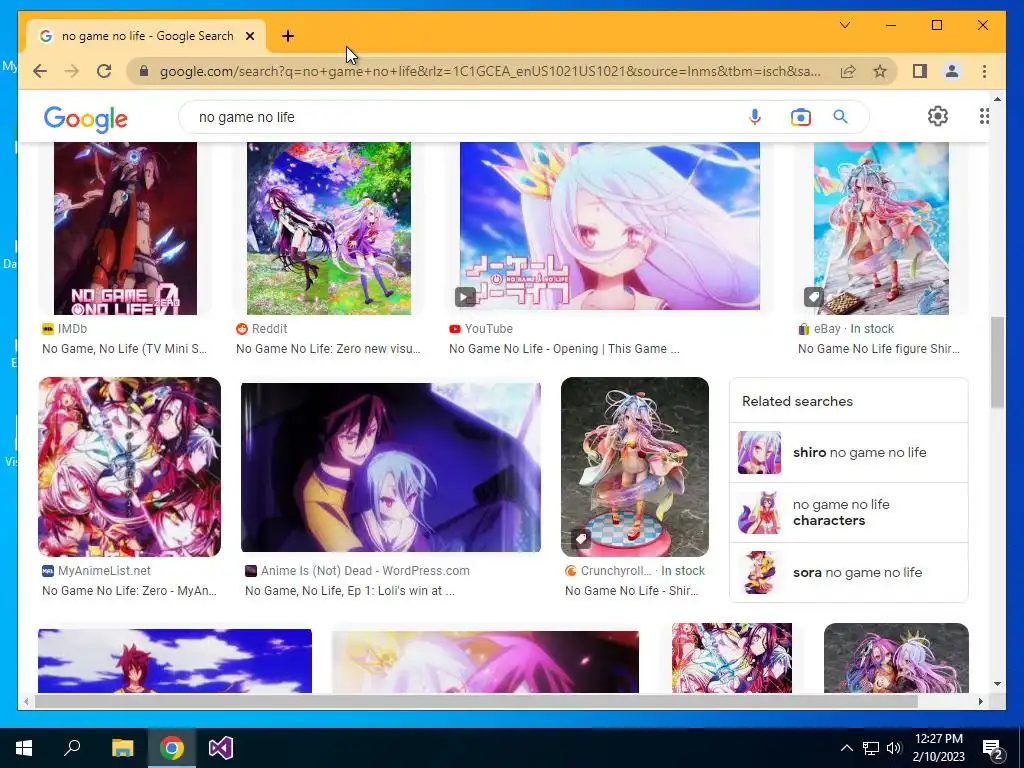Select the no game no life Google Search tab
Screen dimensions: 1024x768
tap(146, 36)
